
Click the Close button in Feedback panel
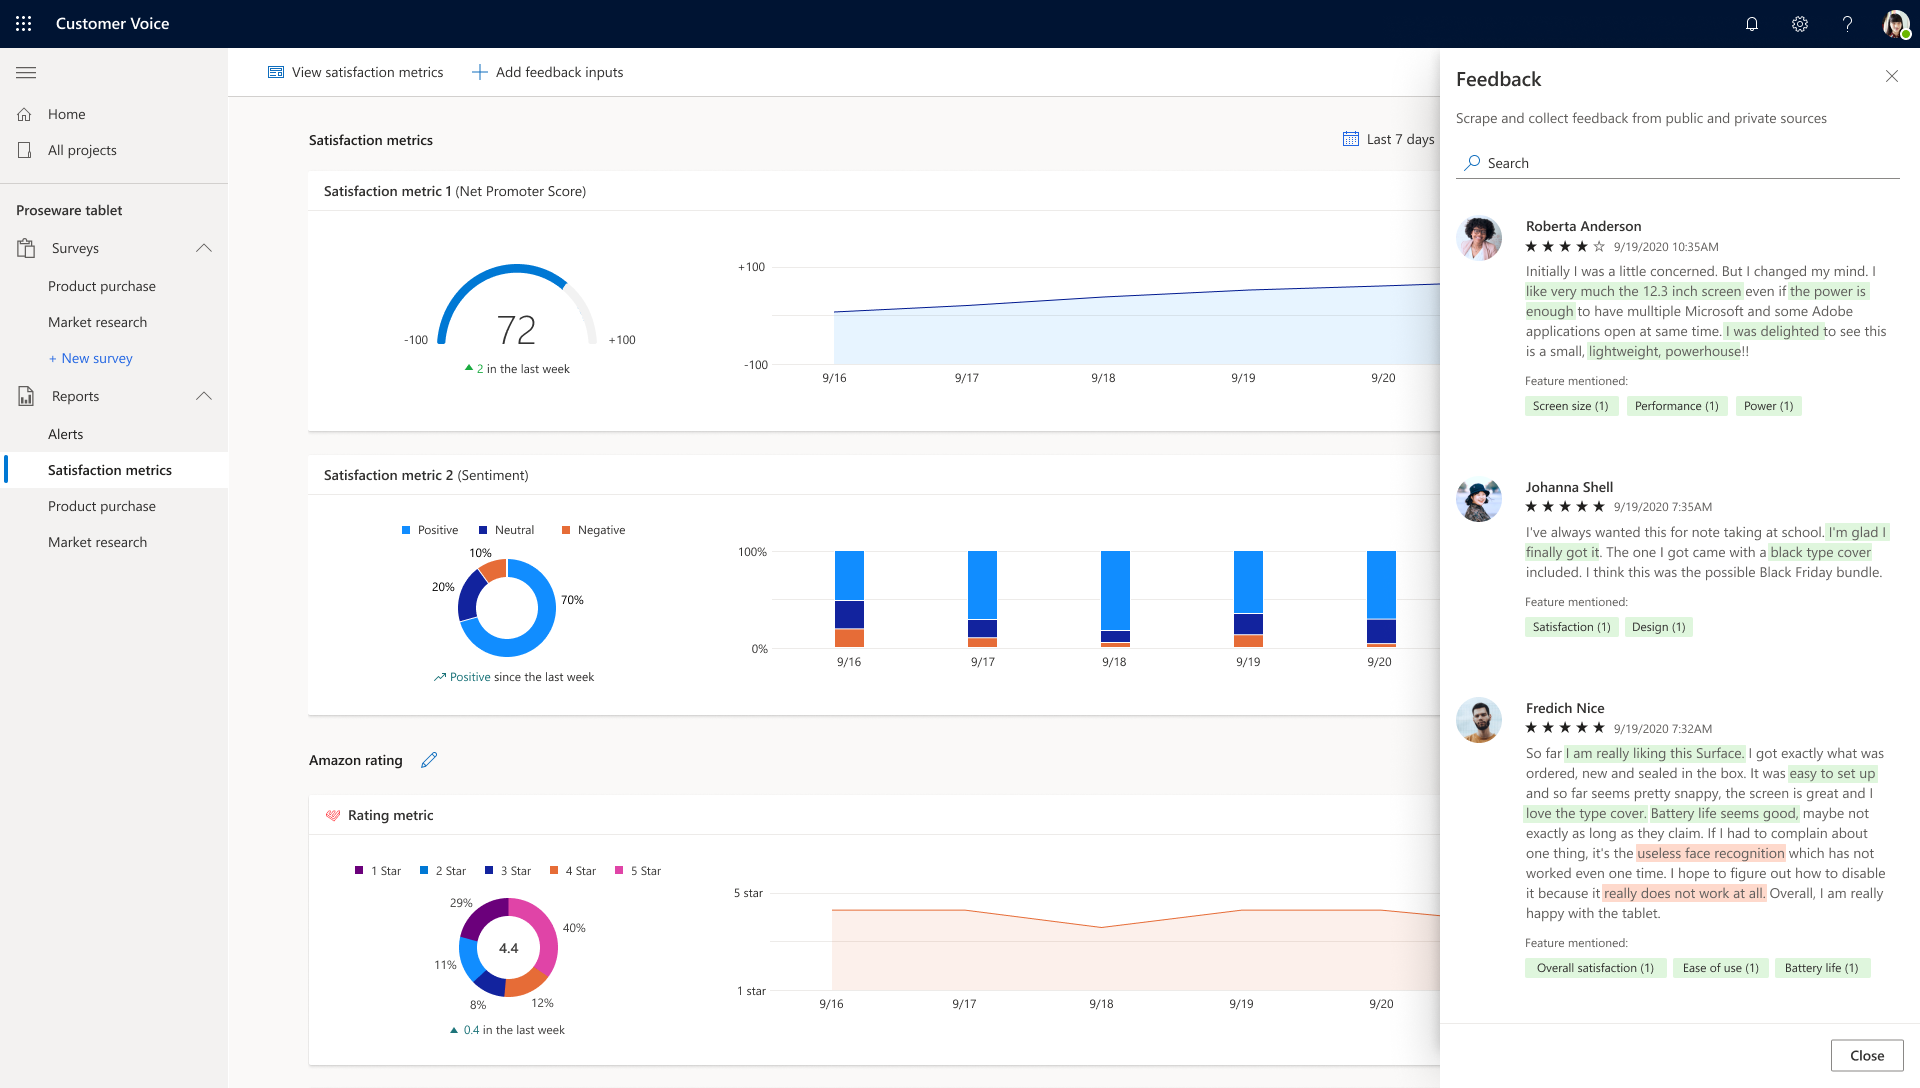1867,1055
